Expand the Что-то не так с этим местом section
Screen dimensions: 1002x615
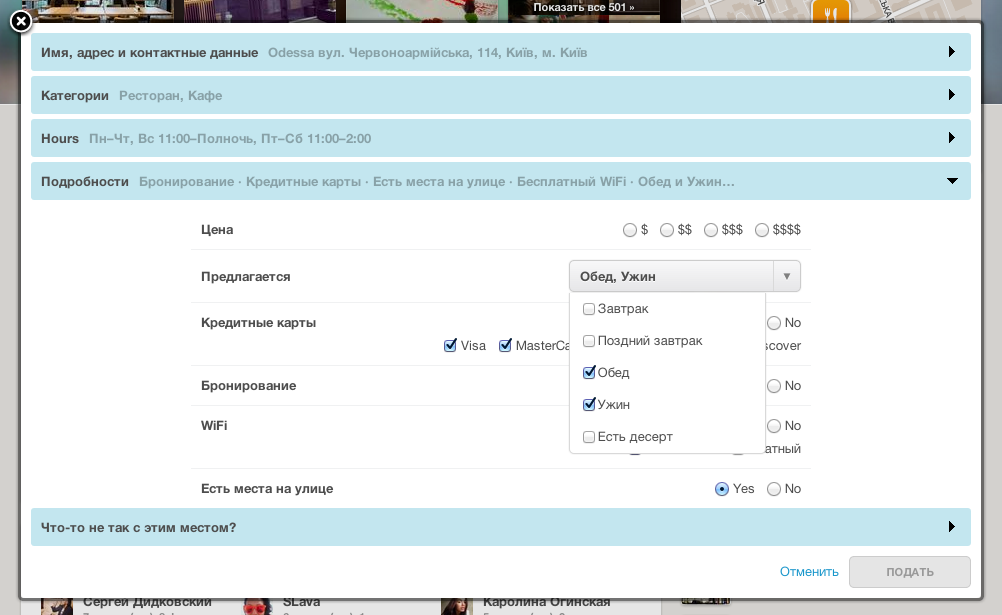click(500, 527)
